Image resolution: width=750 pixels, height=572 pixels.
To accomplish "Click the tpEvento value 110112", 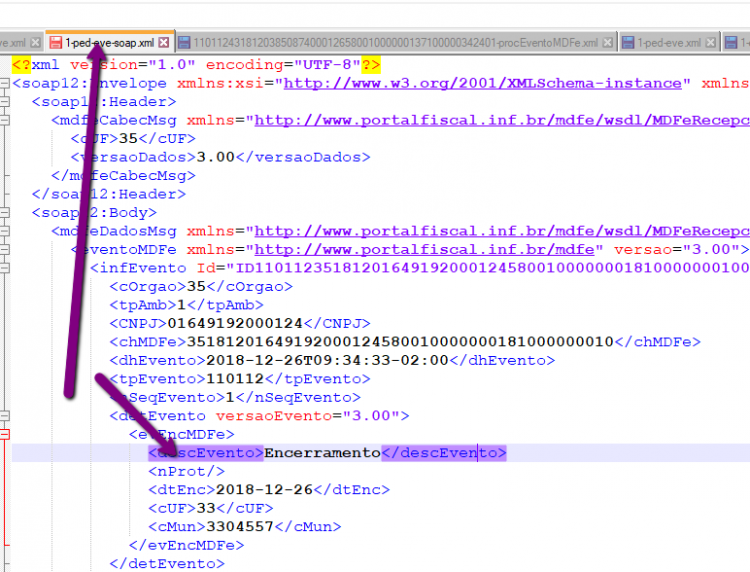I will 235,379.
